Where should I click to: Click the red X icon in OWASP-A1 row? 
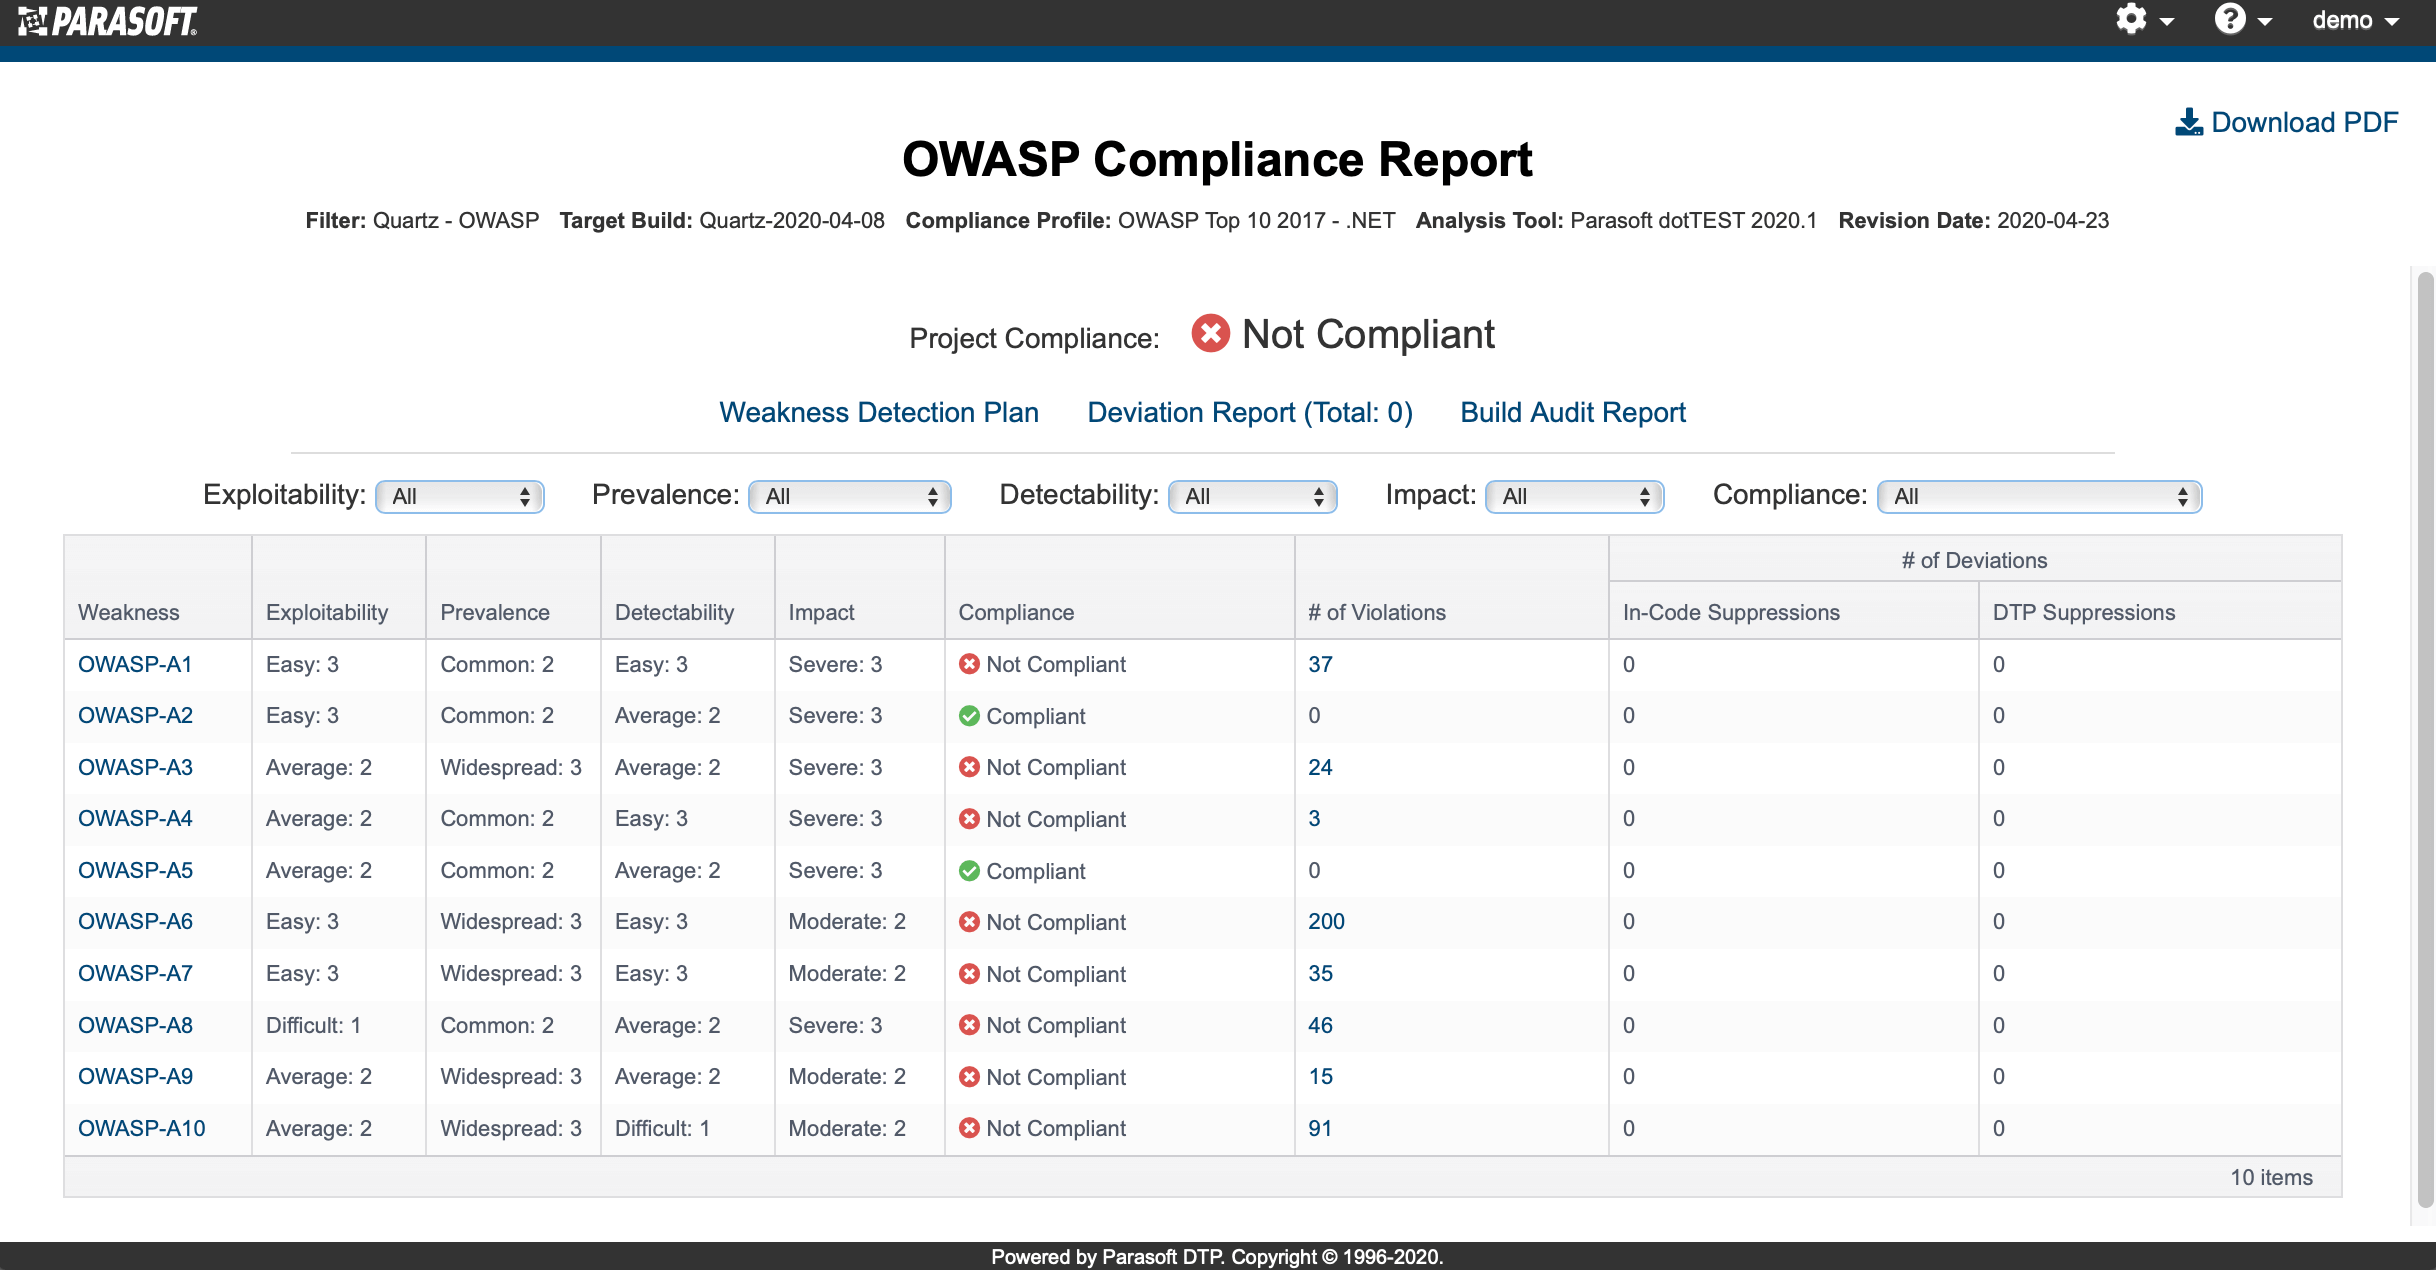click(x=969, y=664)
